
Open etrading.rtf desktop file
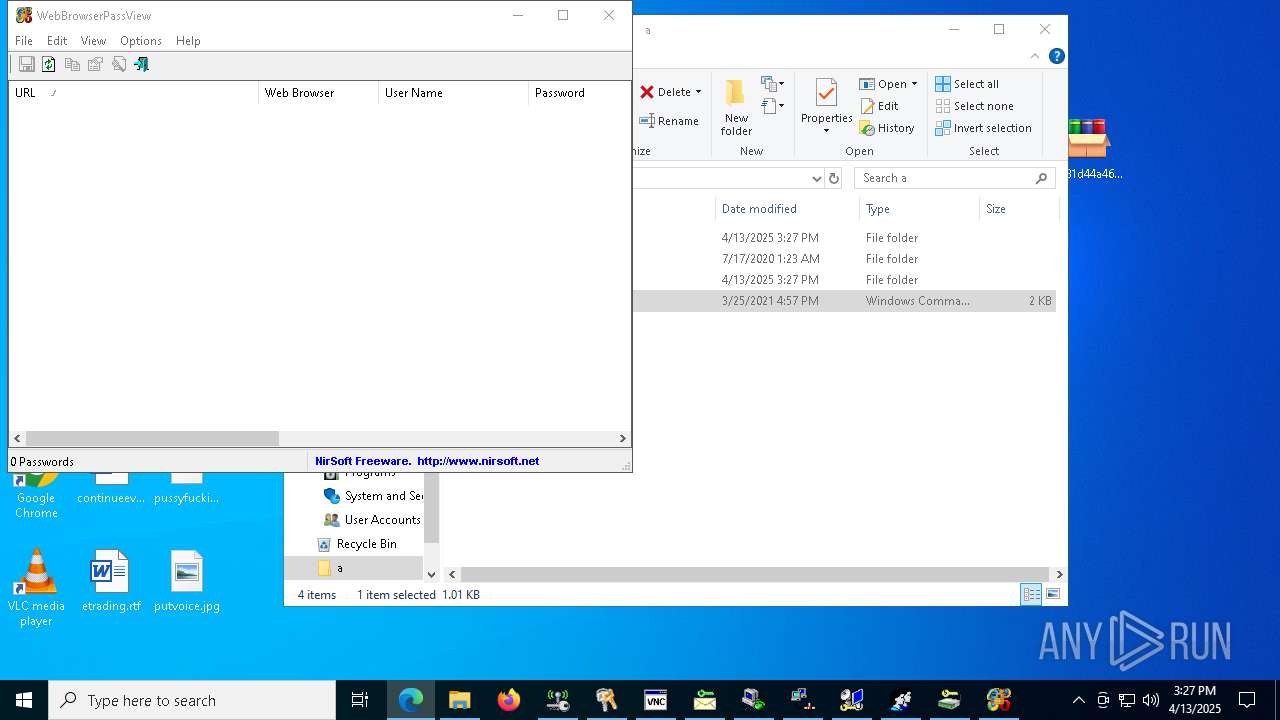tap(110, 581)
